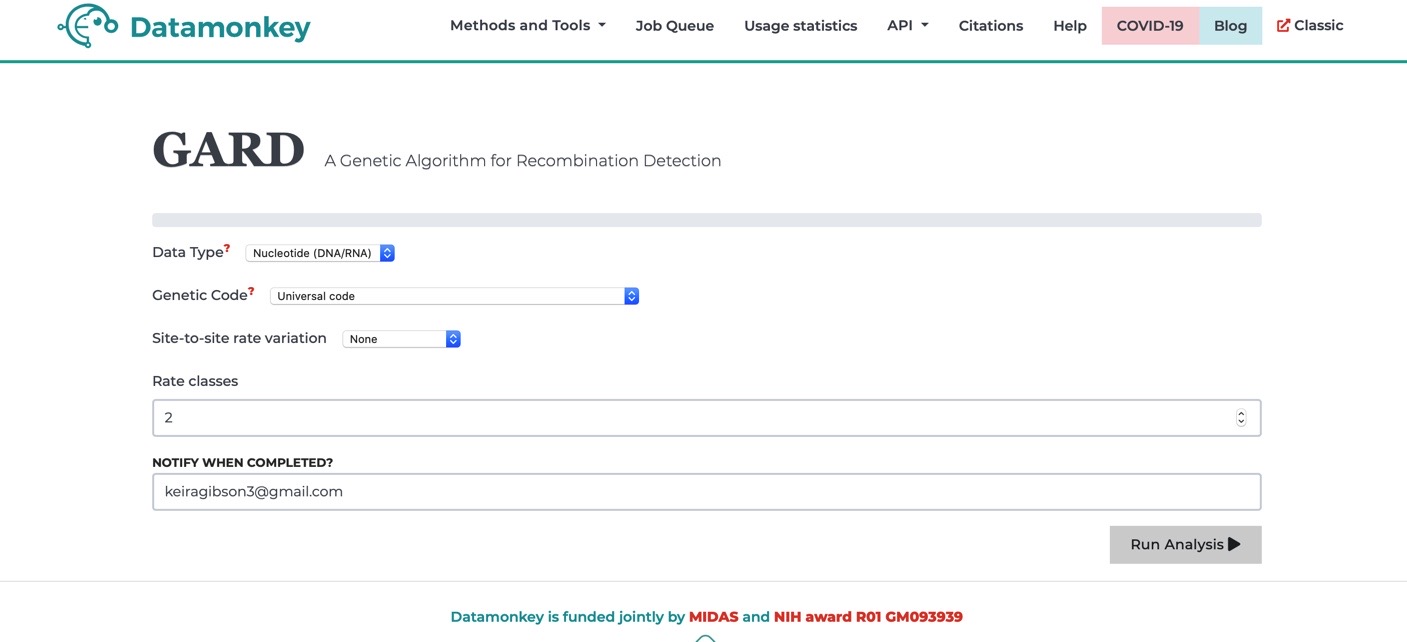Click the notification email input field

click(706, 491)
